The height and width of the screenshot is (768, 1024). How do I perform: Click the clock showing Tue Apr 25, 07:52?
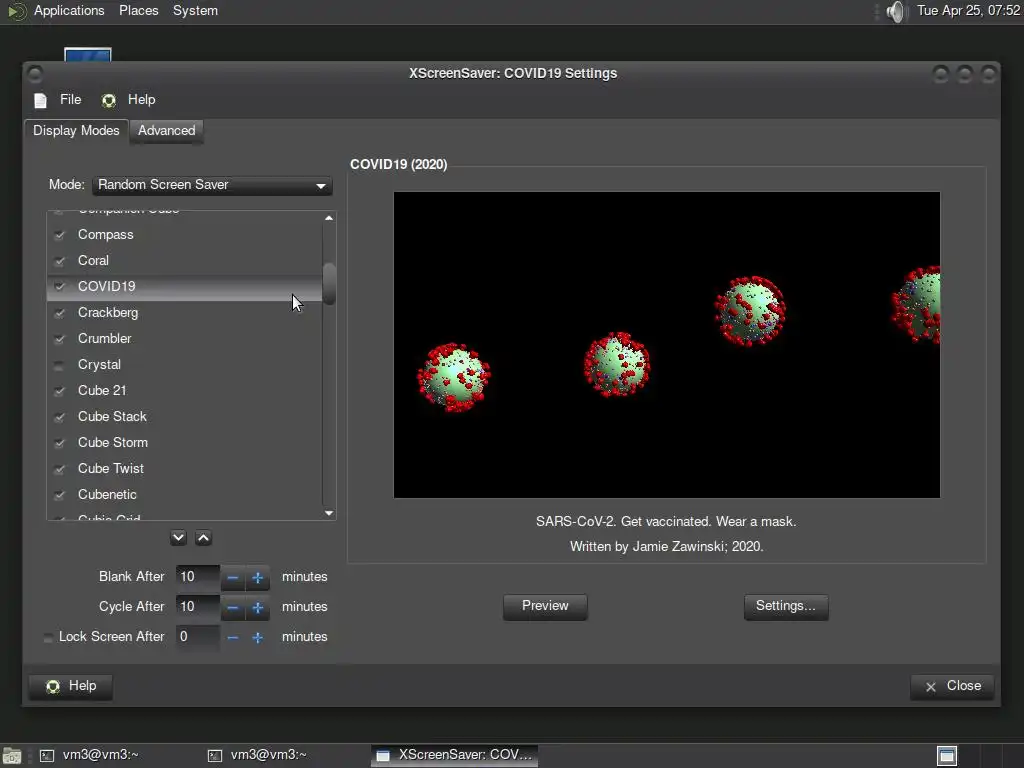click(968, 10)
